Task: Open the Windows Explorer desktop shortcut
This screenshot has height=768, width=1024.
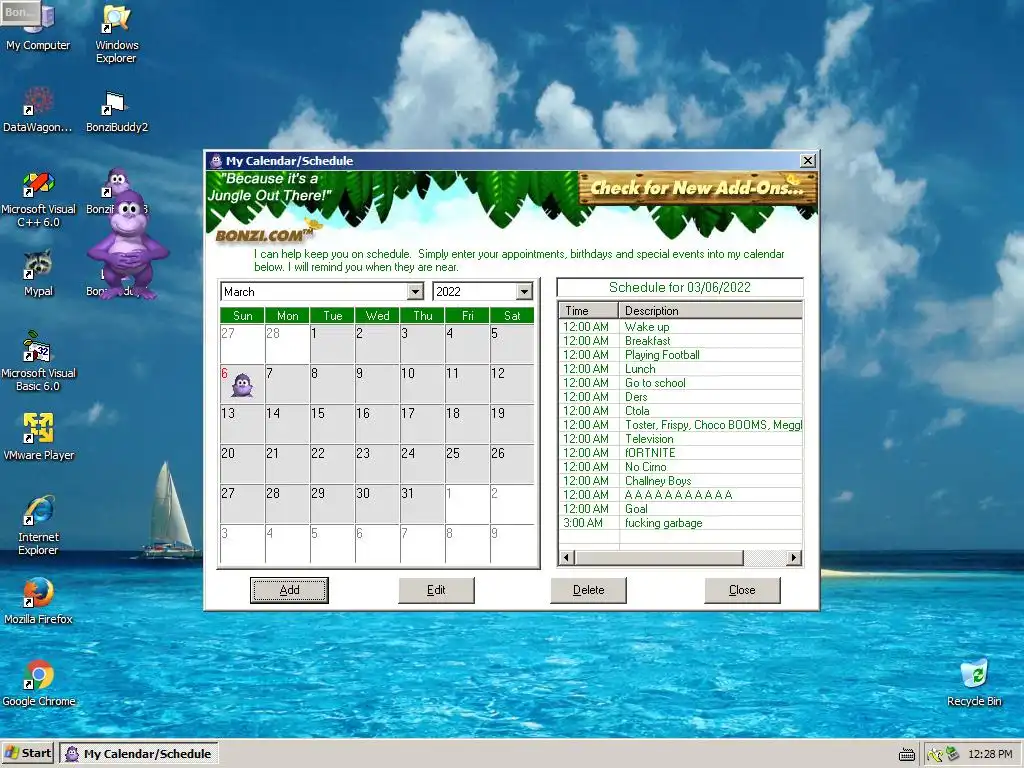Action: point(116,33)
